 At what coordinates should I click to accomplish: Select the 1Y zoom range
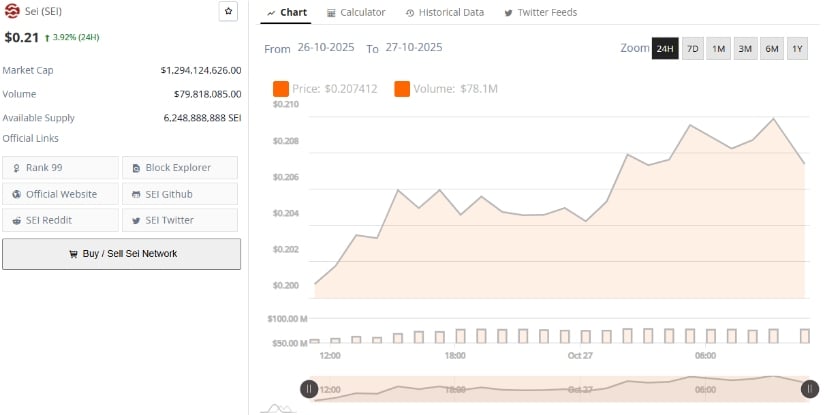point(797,49)
